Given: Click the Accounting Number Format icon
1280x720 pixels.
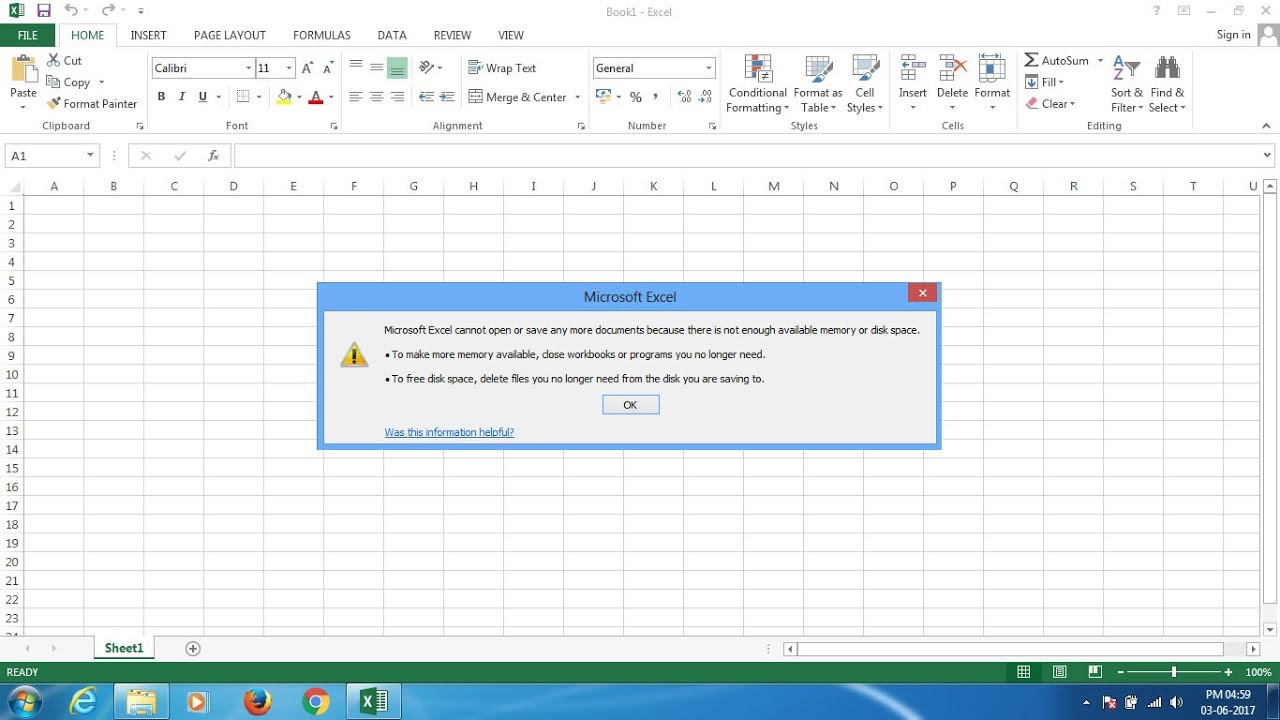Looking at the screenshot, I should [x=603, y=97].
